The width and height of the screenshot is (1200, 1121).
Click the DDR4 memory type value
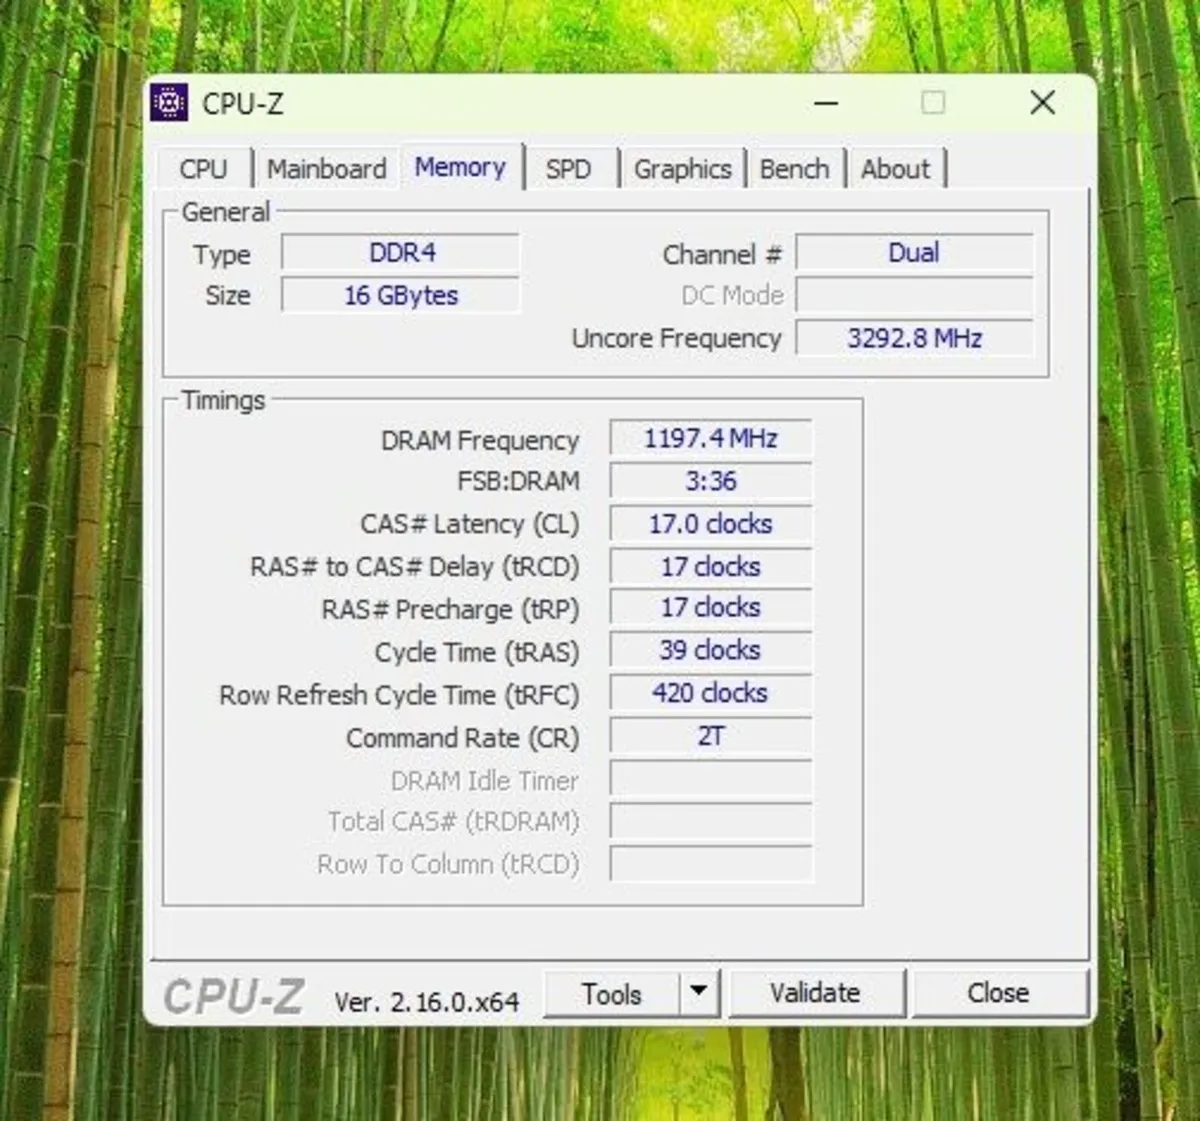point(401,253)
